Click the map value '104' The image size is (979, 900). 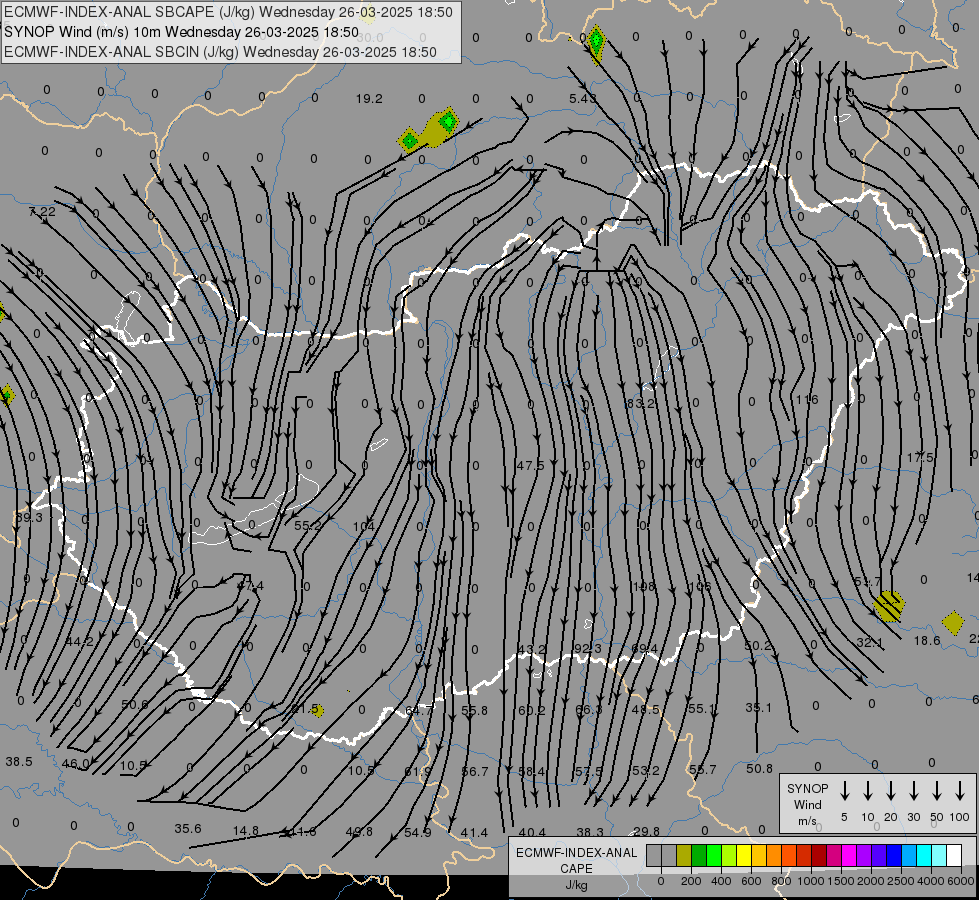[364, 527]
